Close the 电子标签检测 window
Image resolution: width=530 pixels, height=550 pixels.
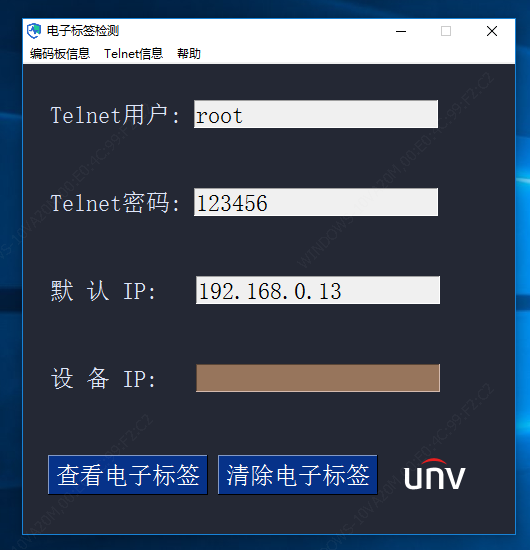coord(492,31)
